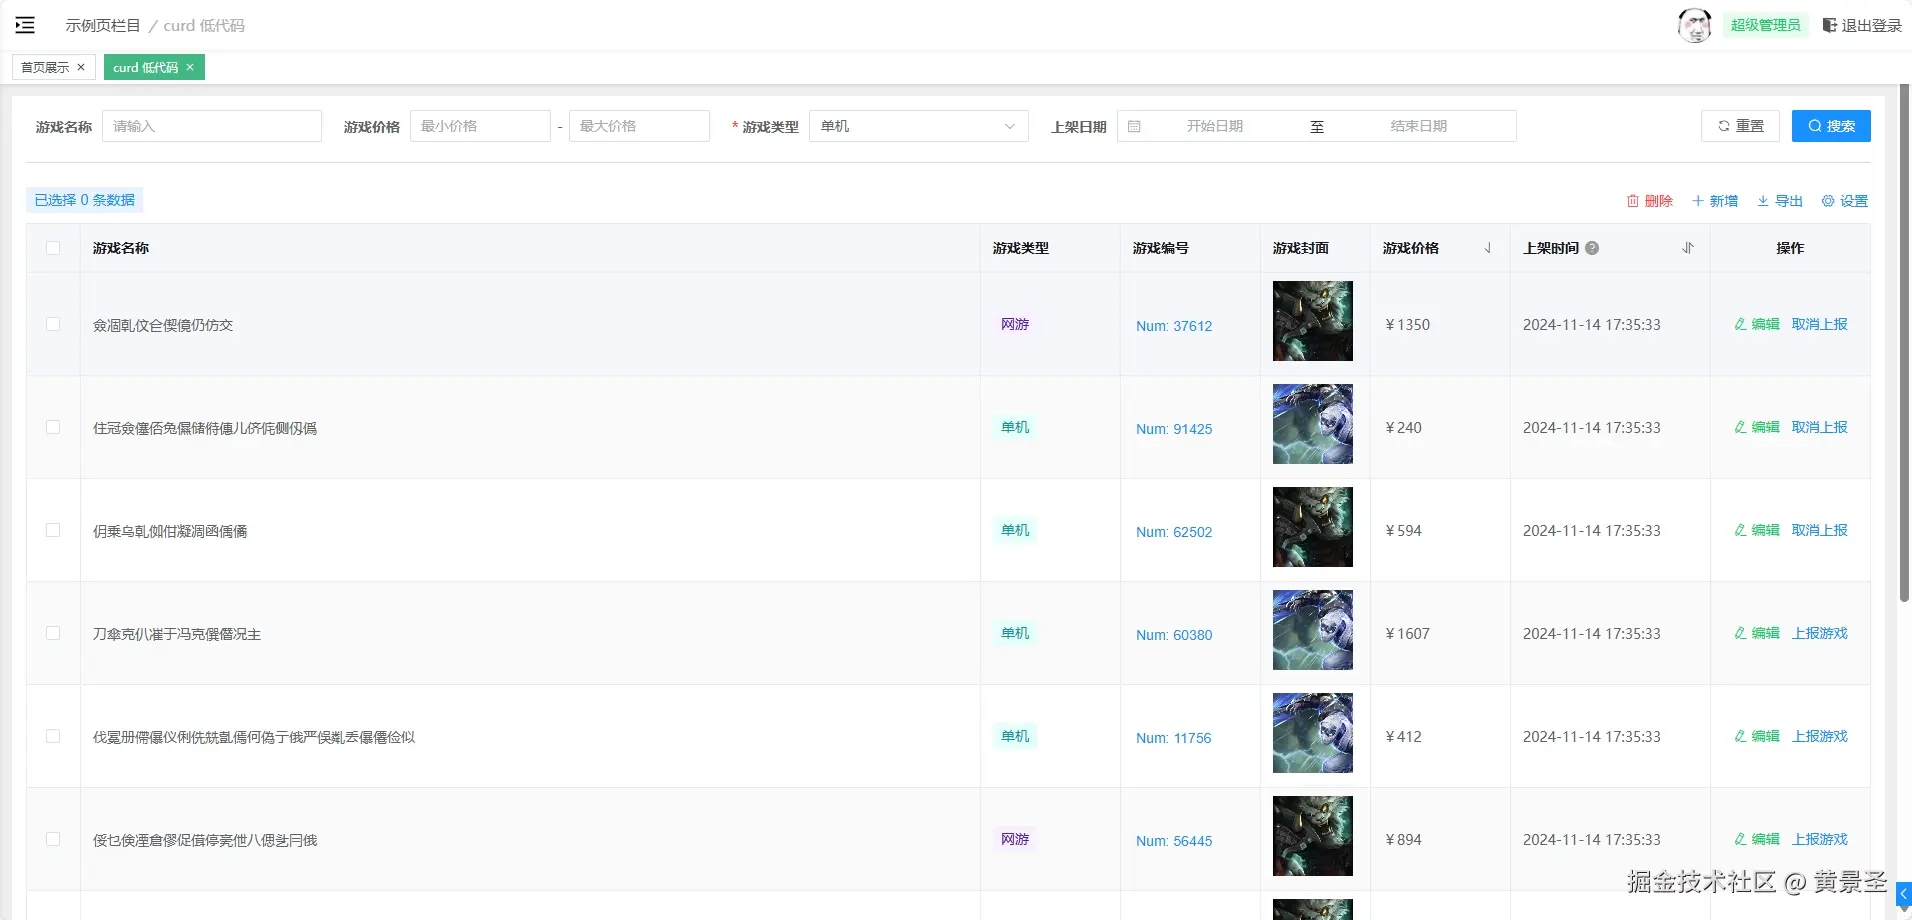This screenshot has height=920, width=1912.
Task: Click the 已选择 0 条数据 selection label
Action: point(85,200)
